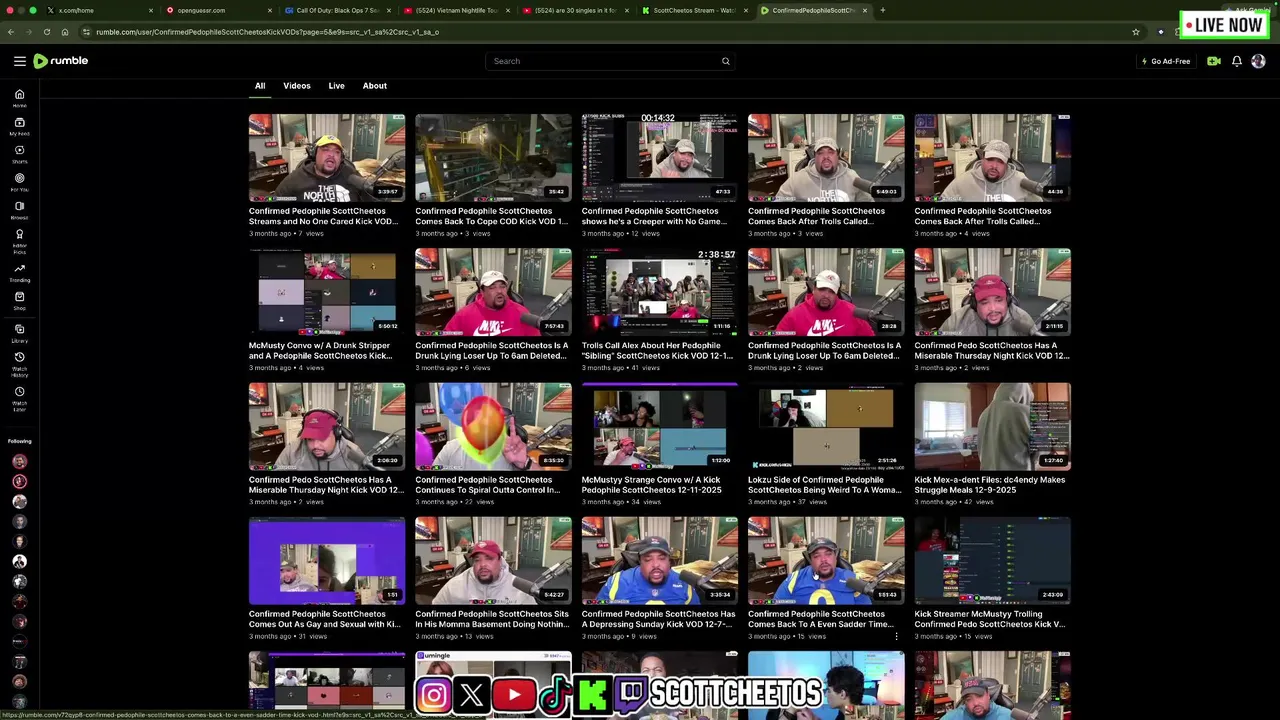Screen dimensions: 1280x720
Task: Switch to the ScottCheetos Stream Kick tab
Action: click(693, 10)
